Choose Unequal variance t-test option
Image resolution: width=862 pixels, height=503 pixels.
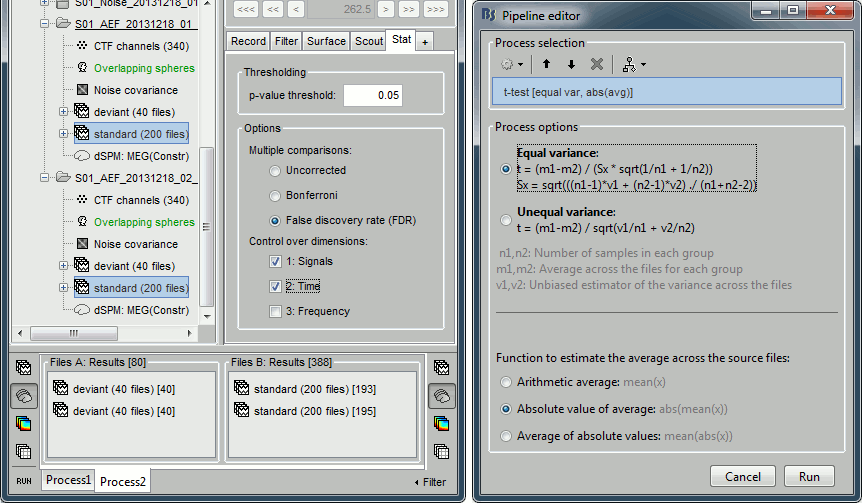click(506, 219)
